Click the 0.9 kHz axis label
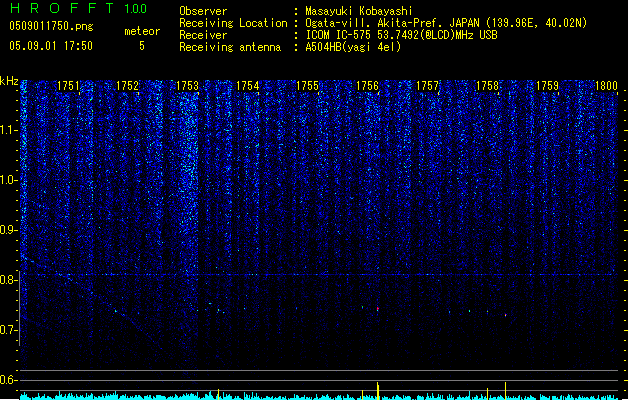Screen dimensions: 629x400 [x=9, y=230]
